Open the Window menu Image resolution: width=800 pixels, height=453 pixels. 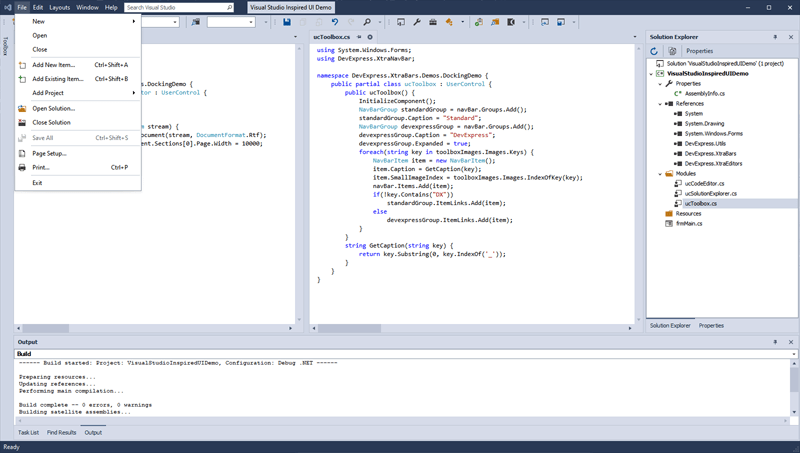[87, 7]
